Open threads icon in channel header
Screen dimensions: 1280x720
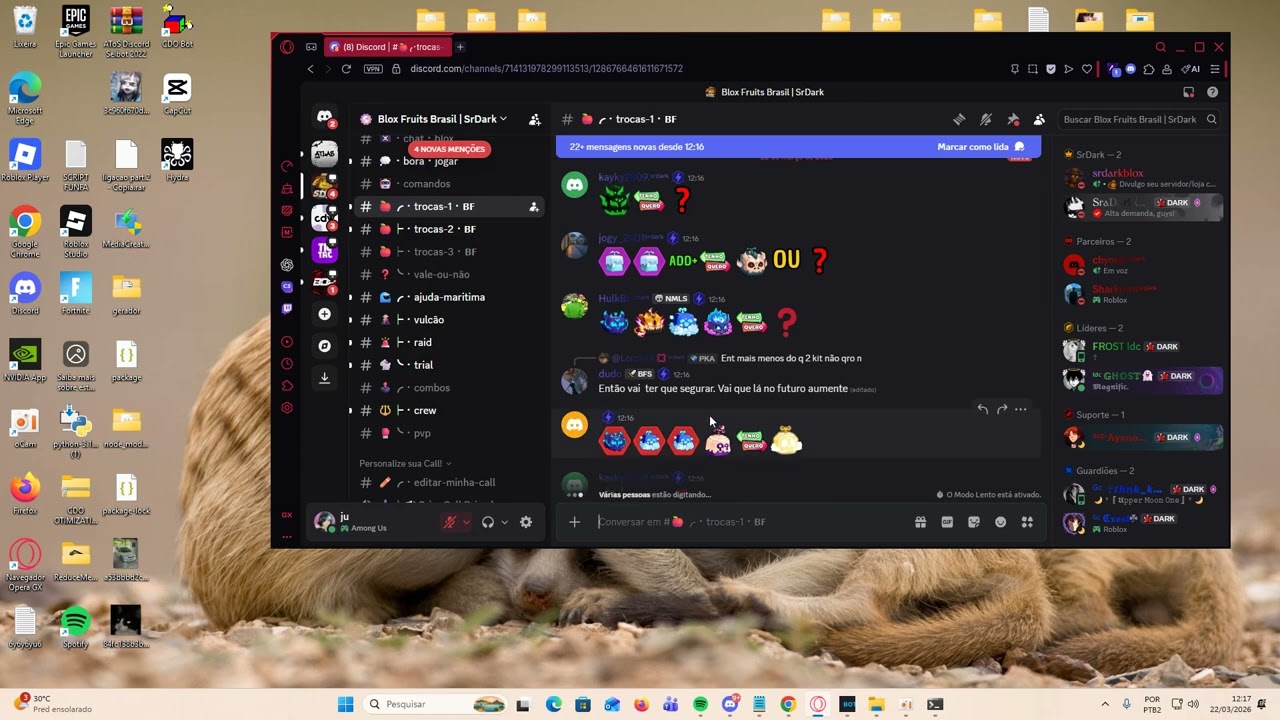coord(959,119)
